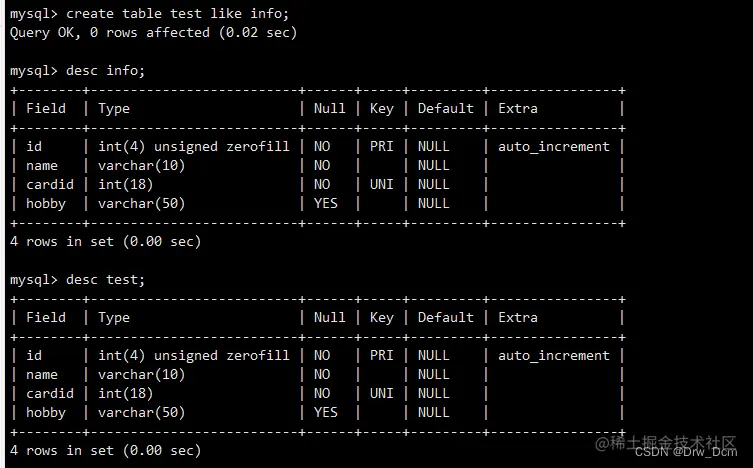This screenshot has width=753, height=468.
Task: Click the 'desc info;' command line
Action: coord(105,70)
